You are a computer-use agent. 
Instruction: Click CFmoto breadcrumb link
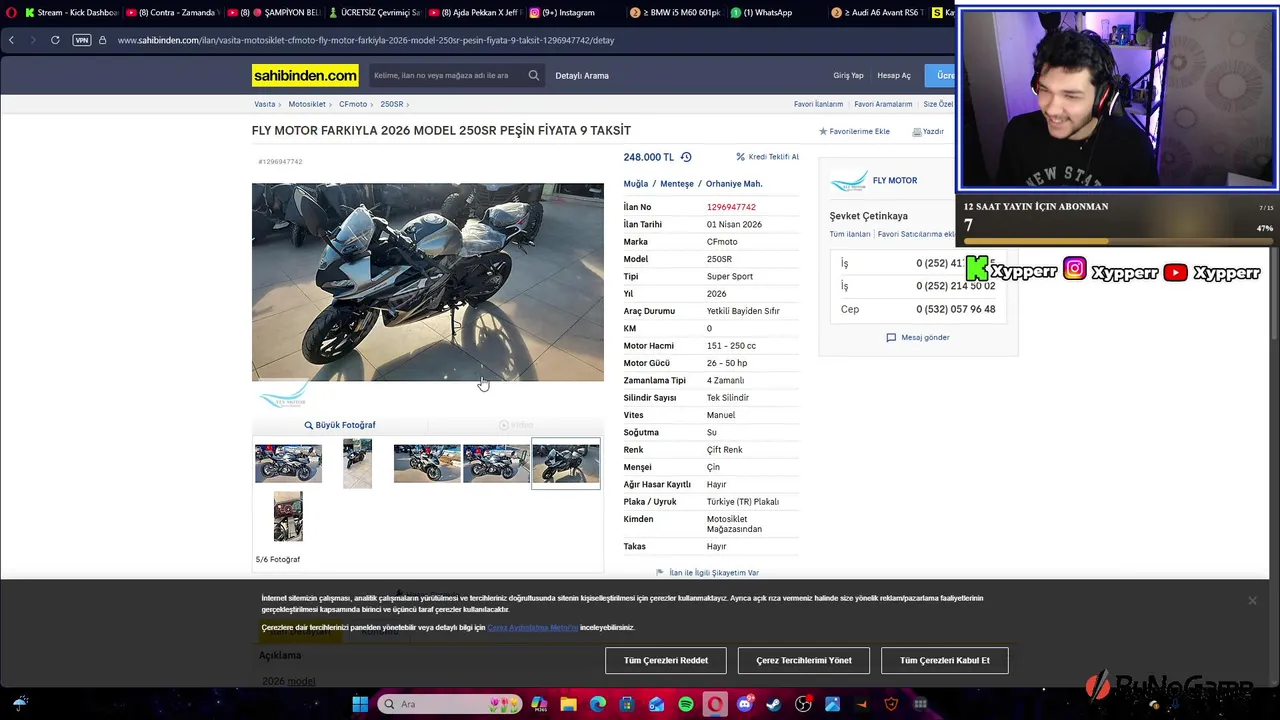(353, 104)
